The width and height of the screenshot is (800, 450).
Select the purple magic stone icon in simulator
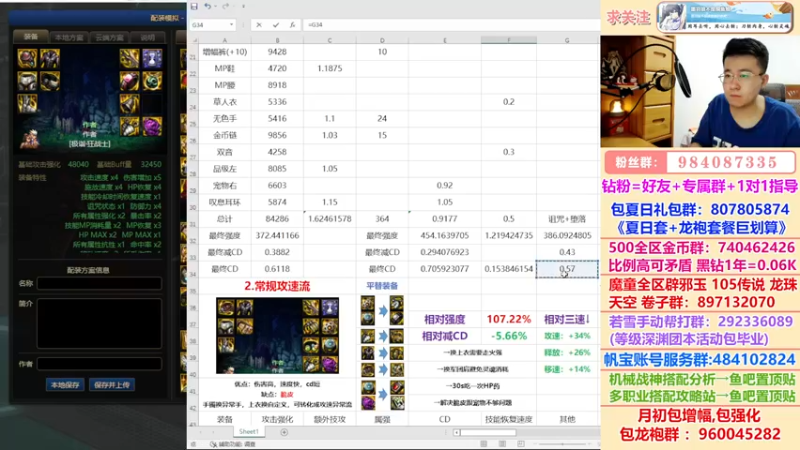(x=152, y=126)
